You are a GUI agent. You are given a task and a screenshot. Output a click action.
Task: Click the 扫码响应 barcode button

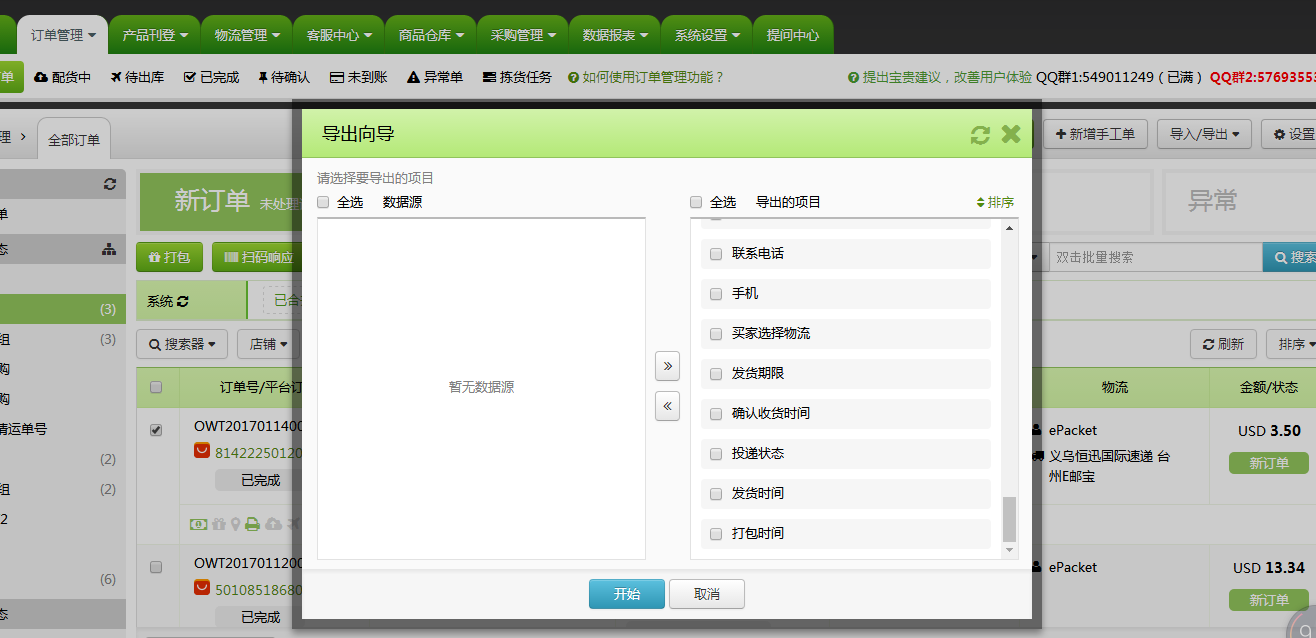259,257
